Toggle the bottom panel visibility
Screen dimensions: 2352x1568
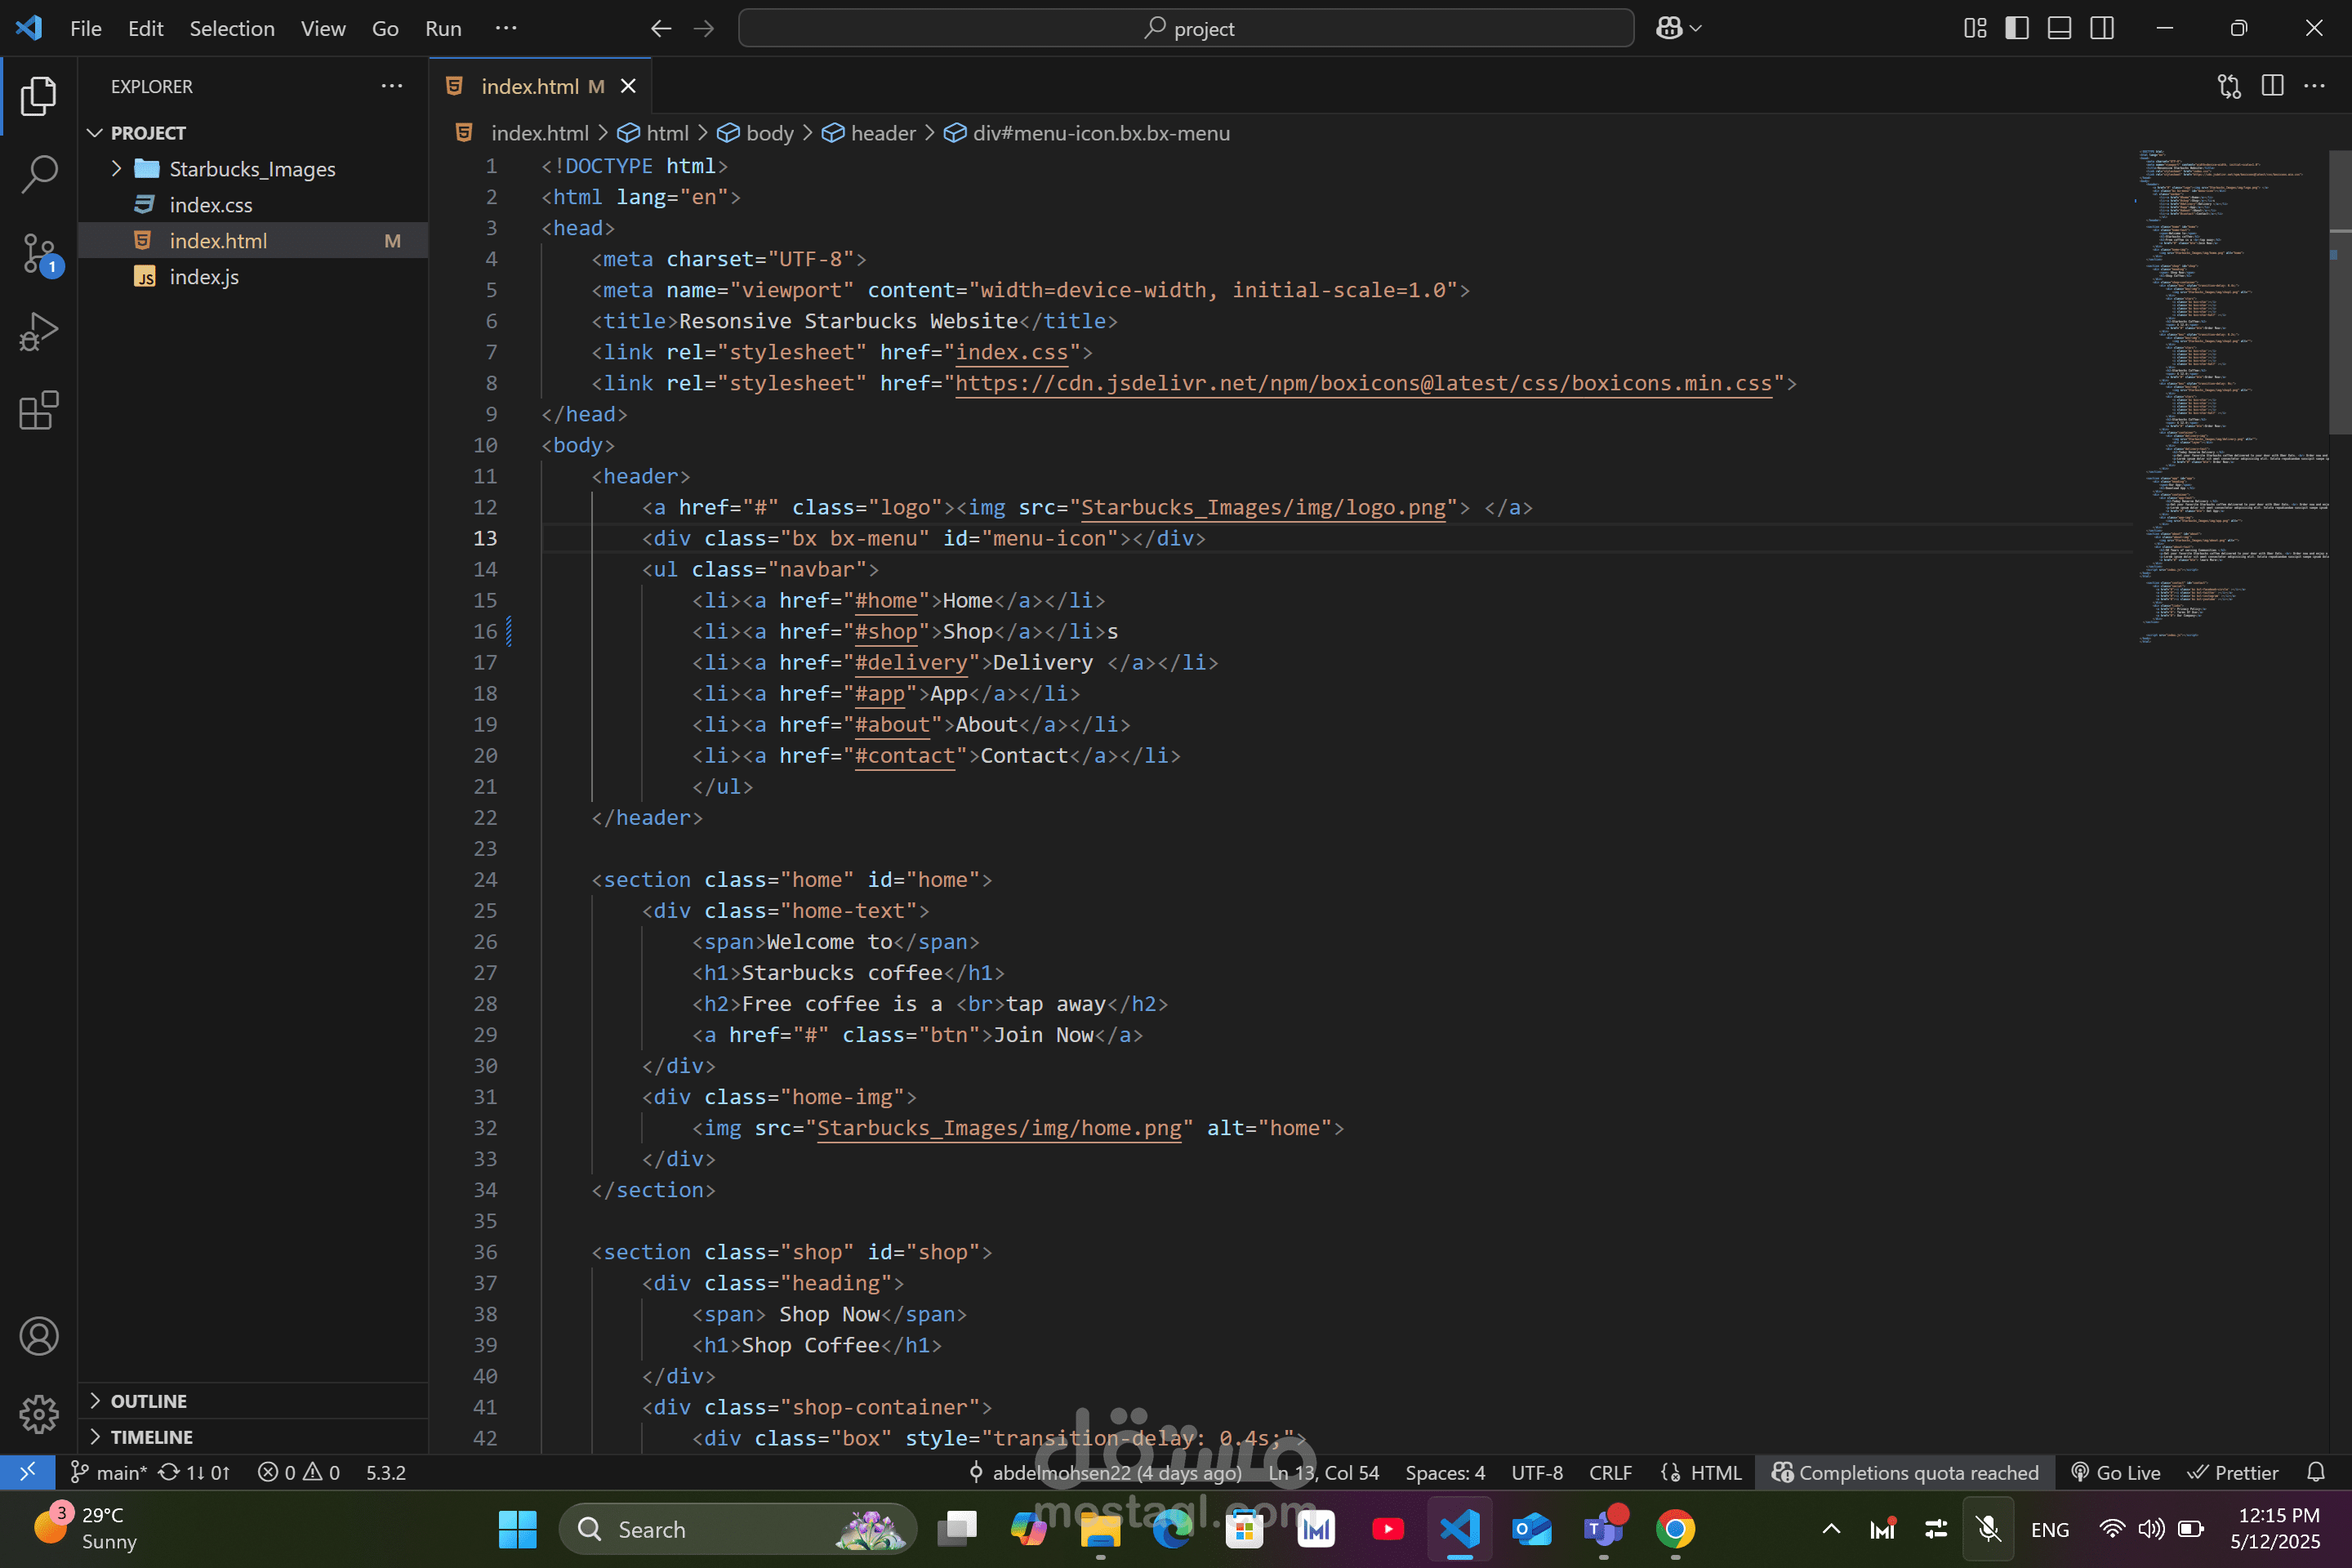(x=2059, y=28)
